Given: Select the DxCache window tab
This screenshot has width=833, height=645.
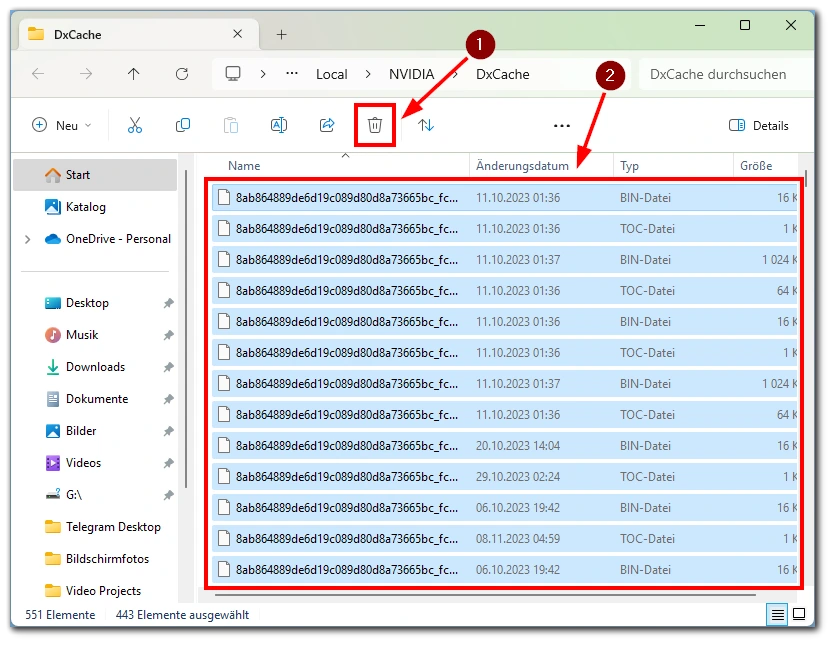Looking at the screenshot, I should (x=140, y=35).
